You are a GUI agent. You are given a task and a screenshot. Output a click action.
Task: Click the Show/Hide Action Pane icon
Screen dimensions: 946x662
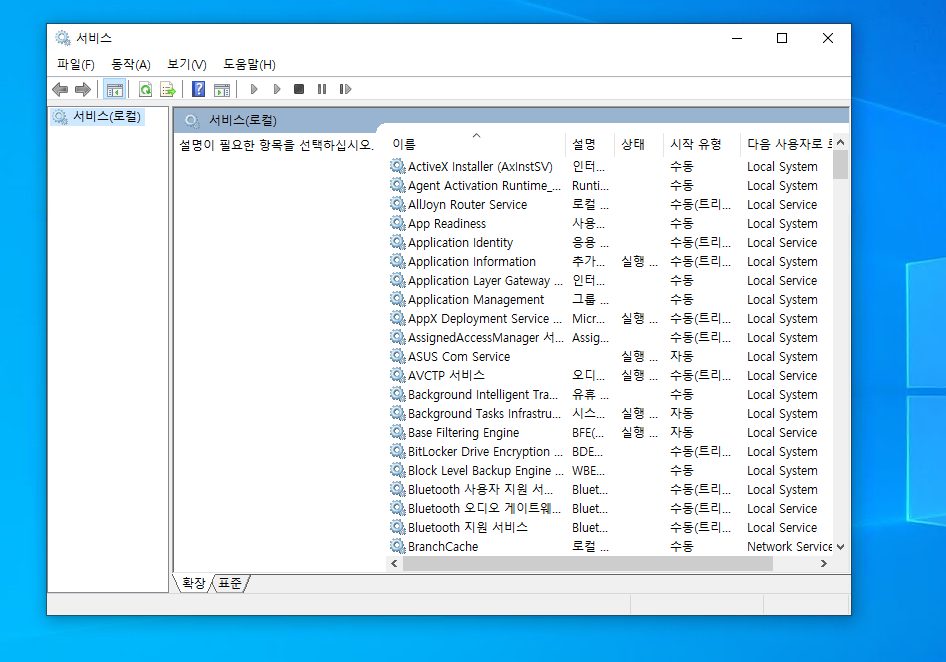point(222,90)
